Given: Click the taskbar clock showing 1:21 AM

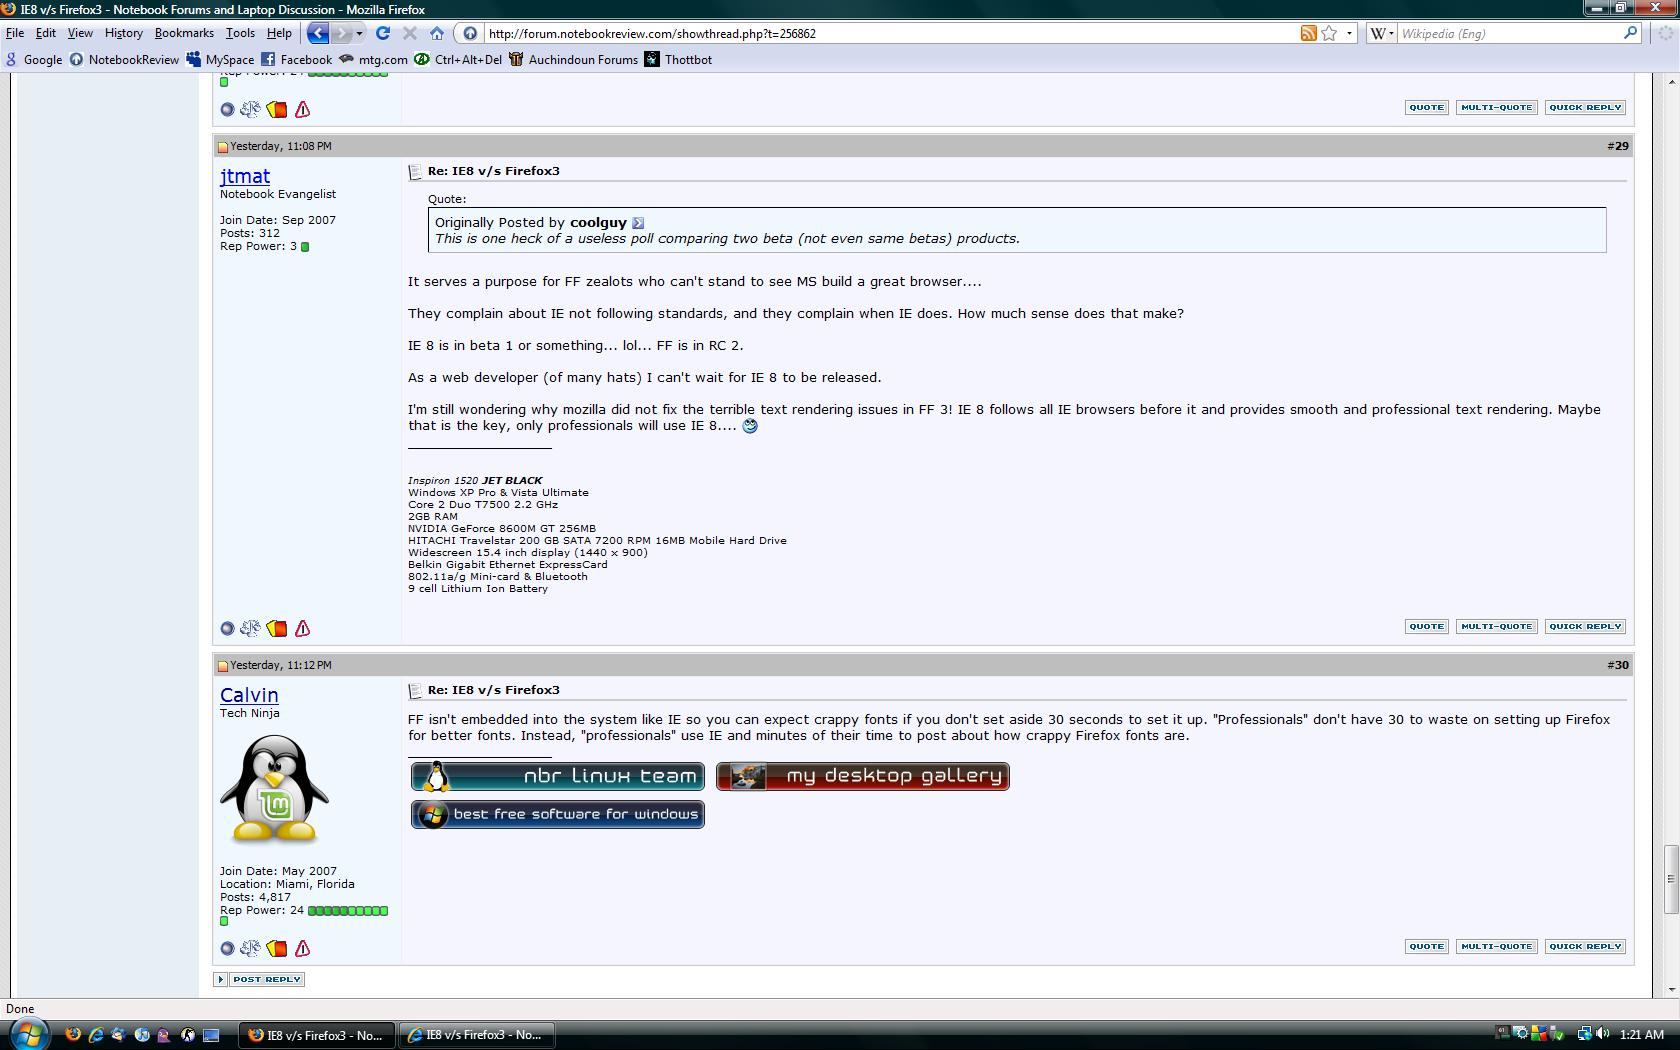Looking at the screenshot, I should [1642, 1034].
